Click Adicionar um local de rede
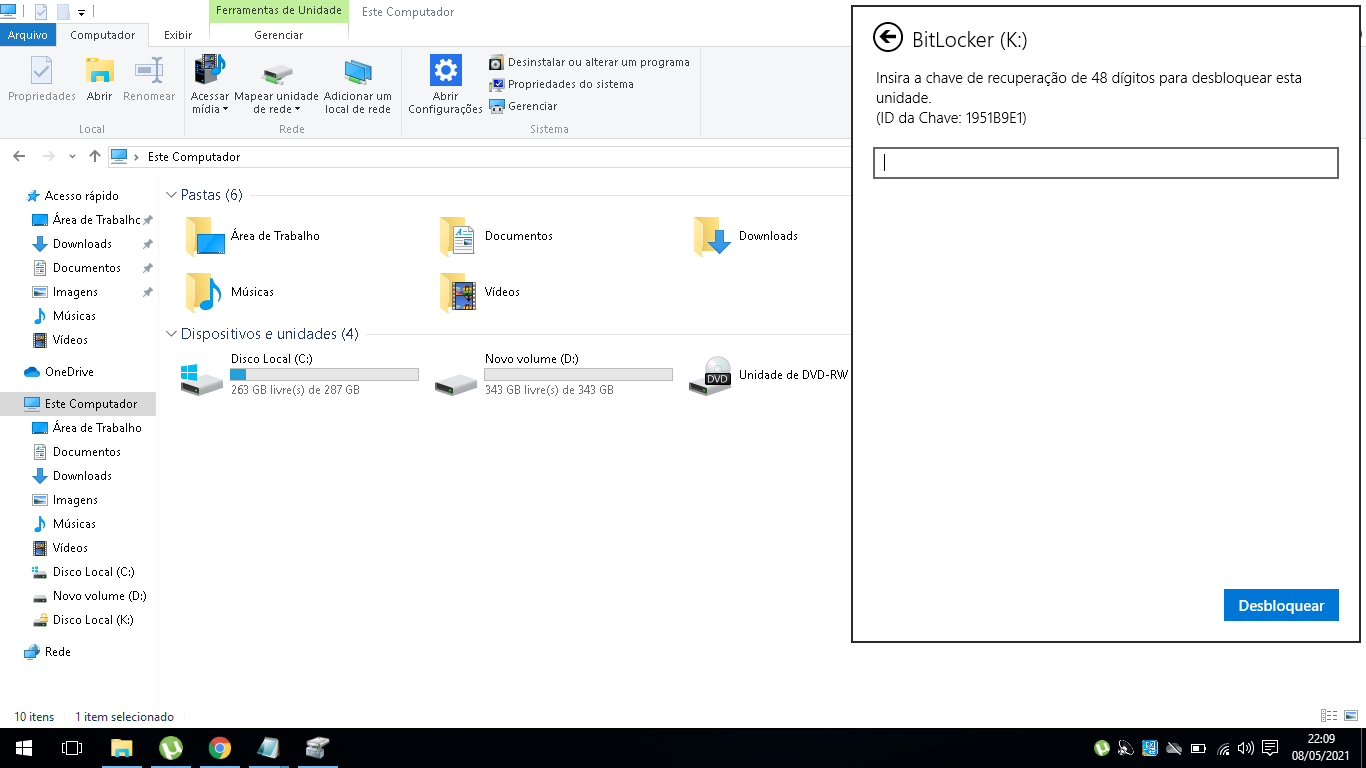Screen dimensions: 1366x768 [x=357, y=86]
